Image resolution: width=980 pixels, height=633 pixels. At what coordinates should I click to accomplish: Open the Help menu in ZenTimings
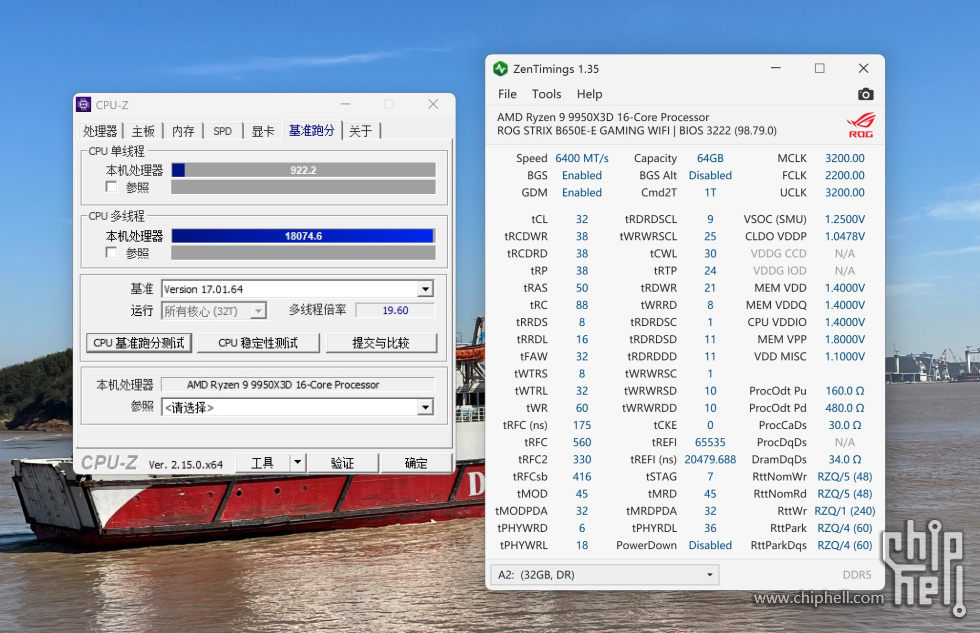point(589,94)
